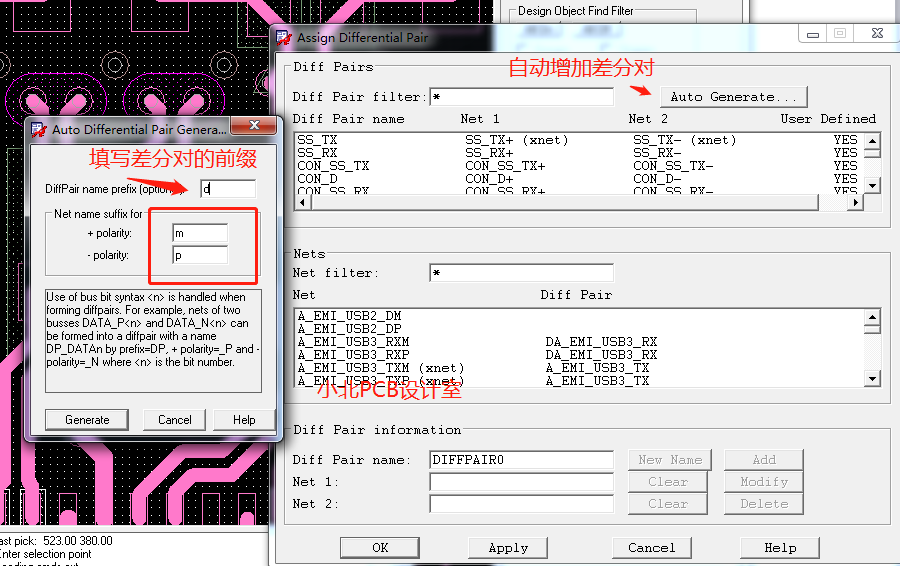Edit the plus polarity suffix field
This screenshot has width=900, height=566.
point(200,233)
